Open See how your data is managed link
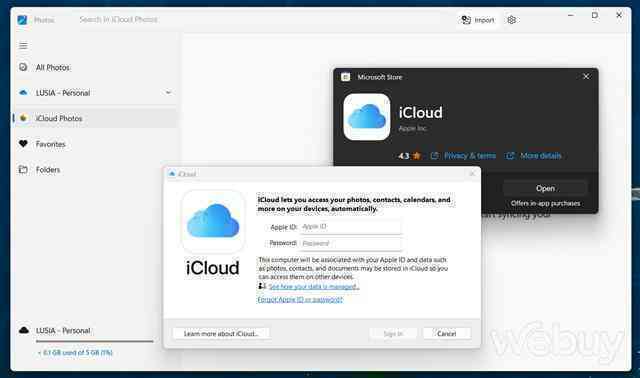This screenshot has height=378, width=640. [313, 287]
